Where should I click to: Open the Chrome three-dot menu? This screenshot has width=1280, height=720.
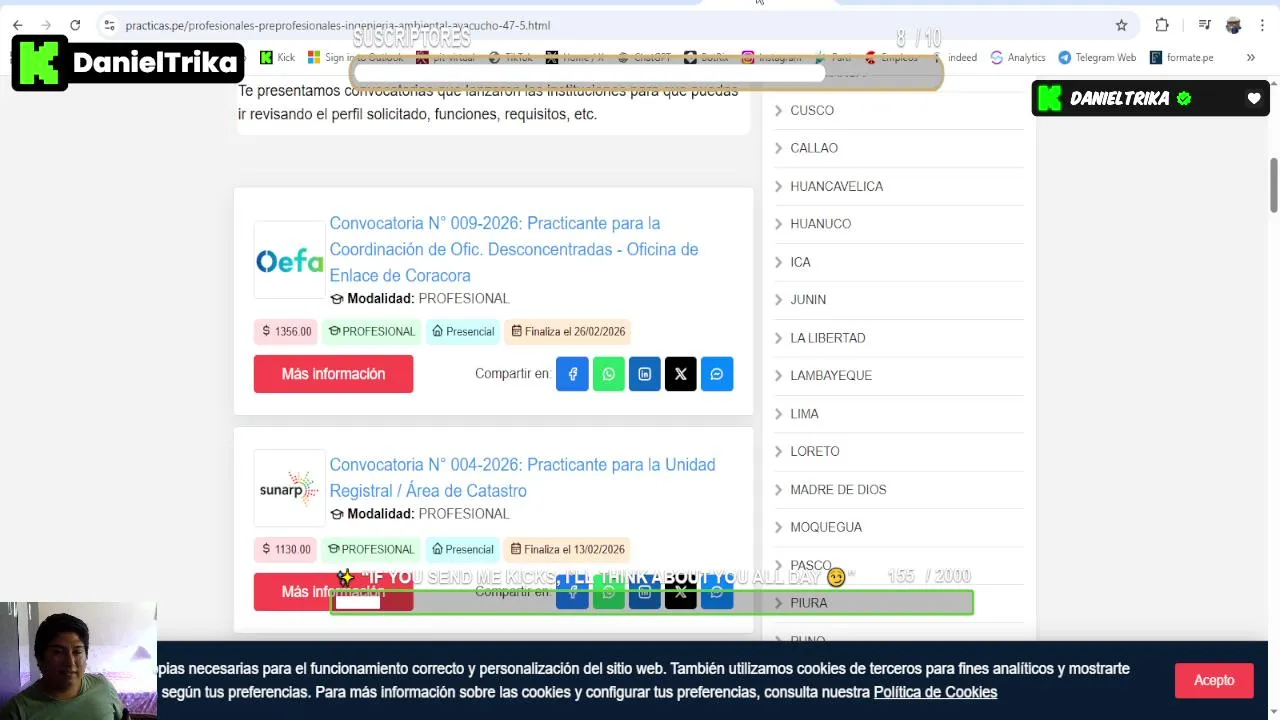click(1262, 25)
